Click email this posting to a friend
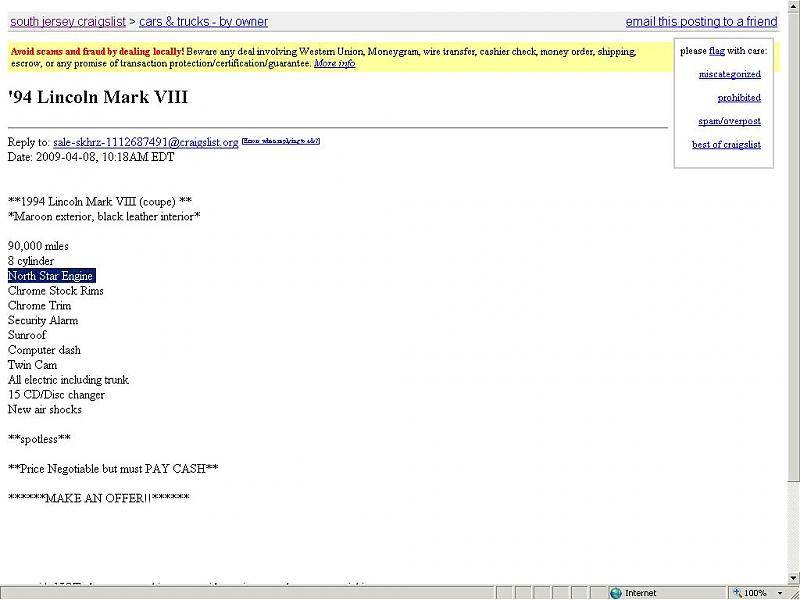Viewport: 800px width, 600px height. 701,22
